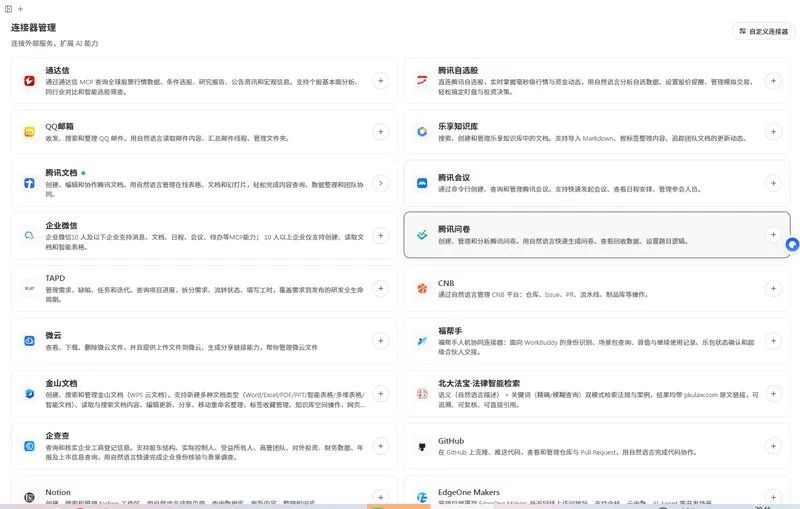800x509 pixels.
Task: Click the 福帮手 connector icon
Action: point(422,341)
